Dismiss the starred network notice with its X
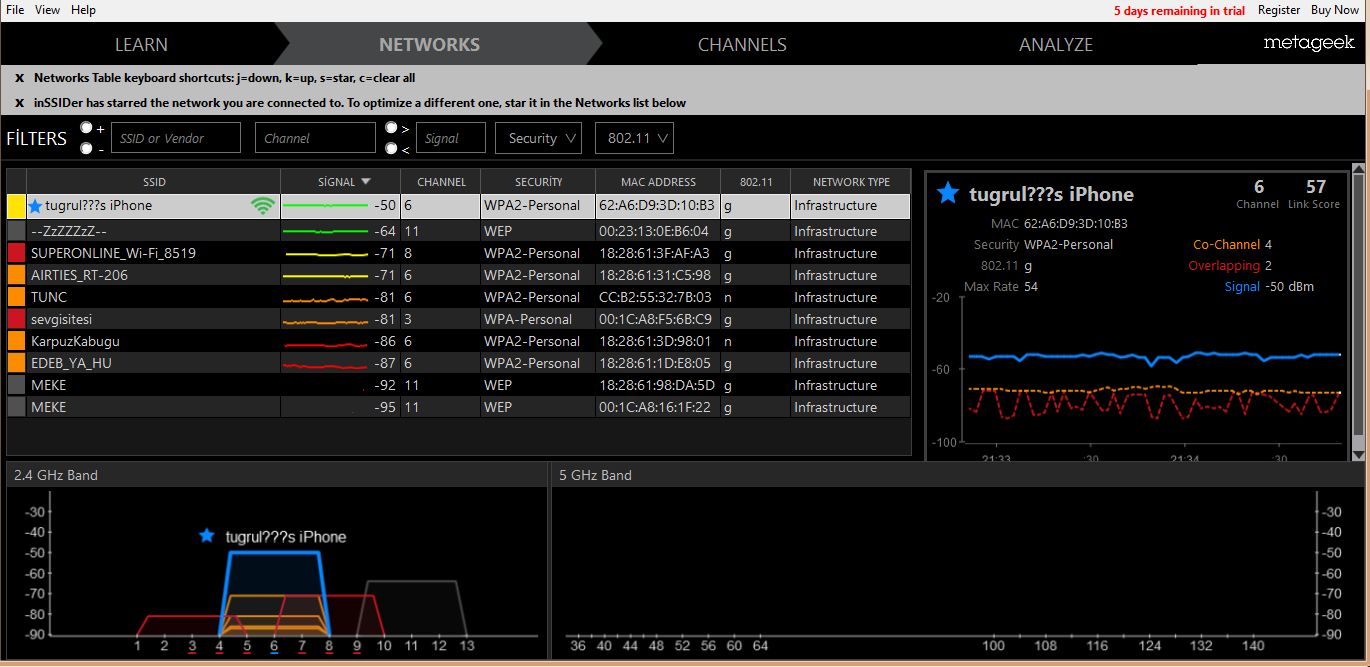 pos(19,103)
